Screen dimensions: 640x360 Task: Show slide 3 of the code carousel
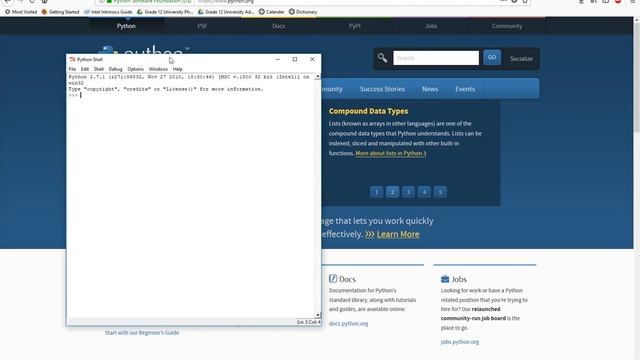click(x=408, y=192)
